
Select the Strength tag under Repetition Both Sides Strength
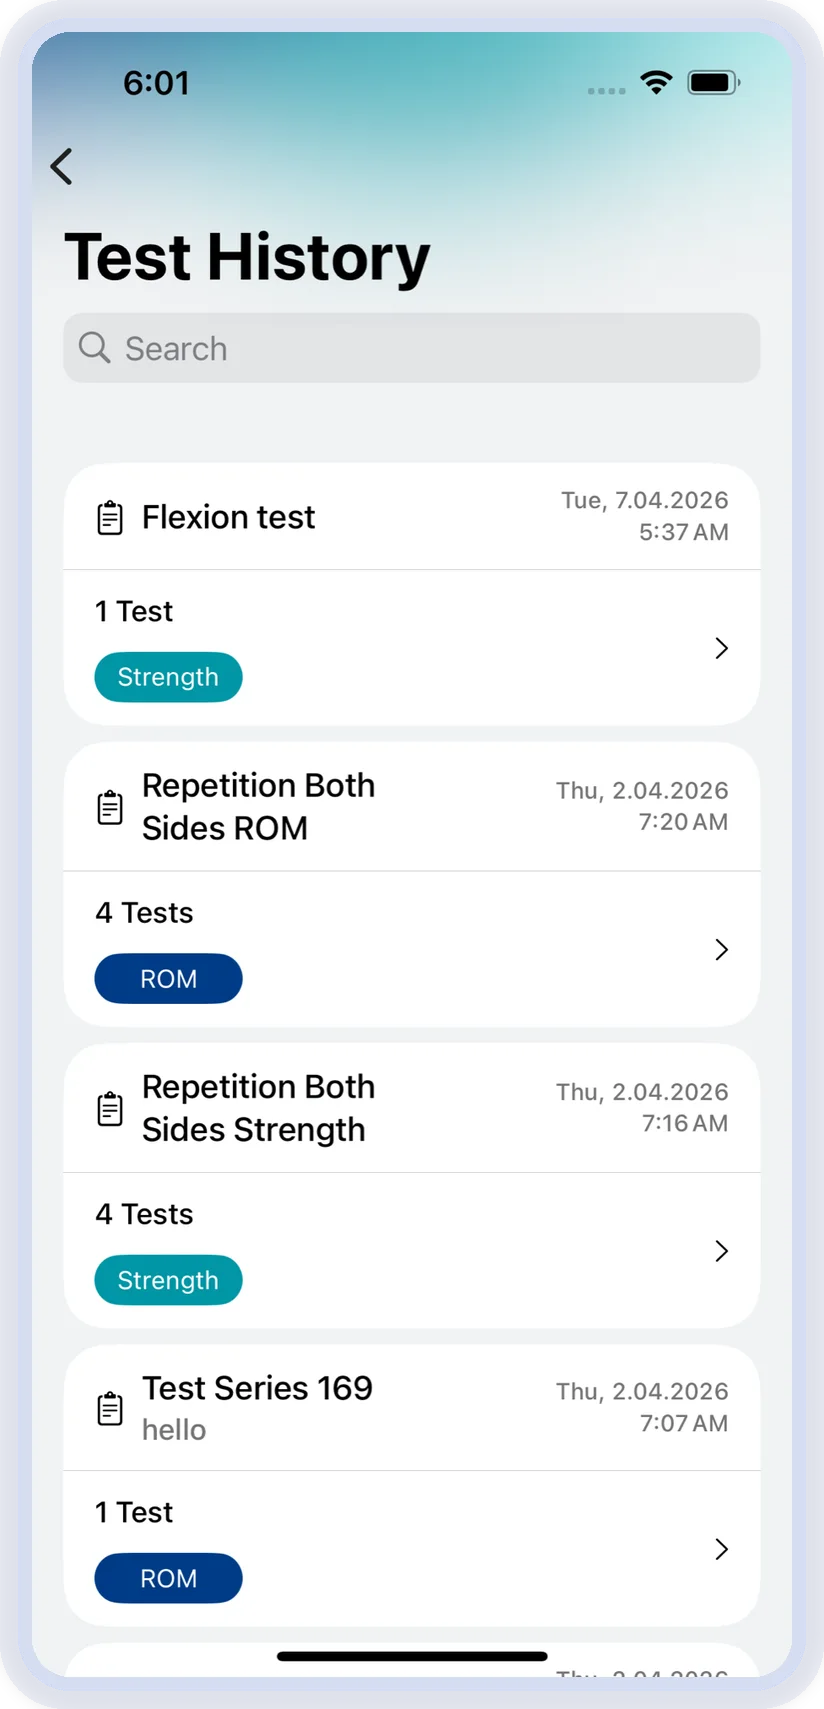pos(168,1280)
